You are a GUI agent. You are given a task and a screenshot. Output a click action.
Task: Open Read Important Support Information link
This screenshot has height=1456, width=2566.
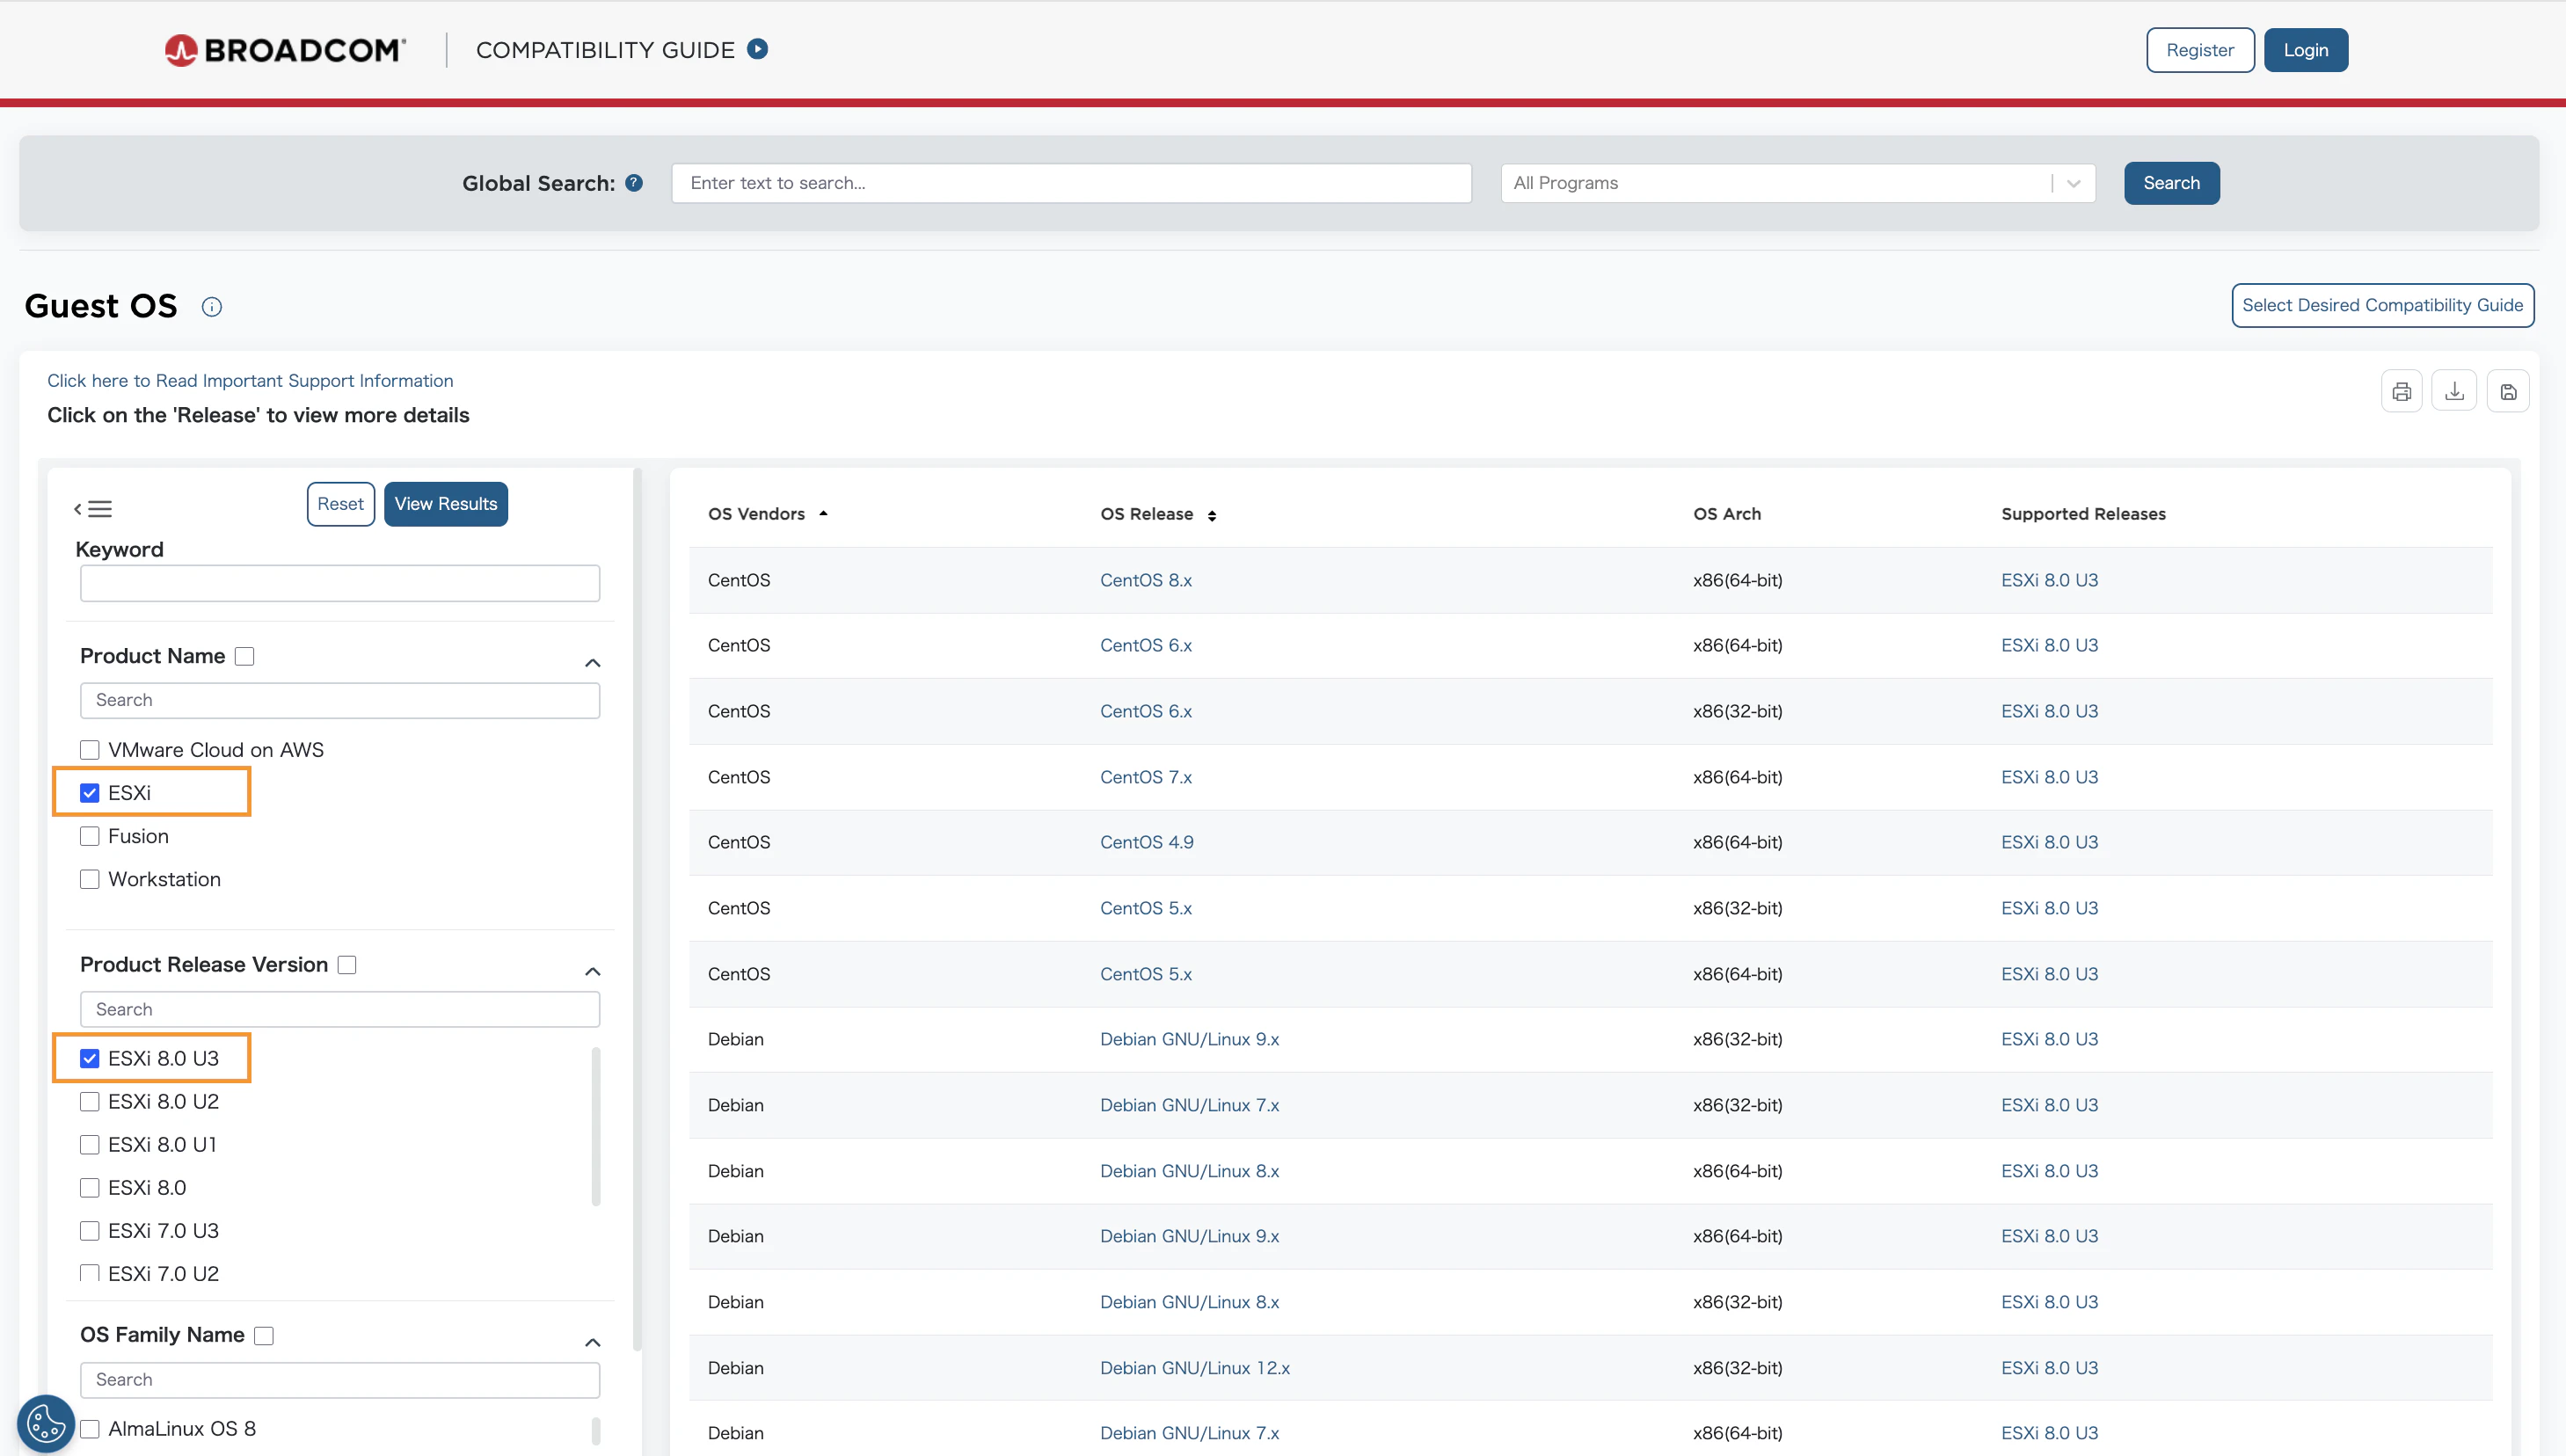click(250, 381)
